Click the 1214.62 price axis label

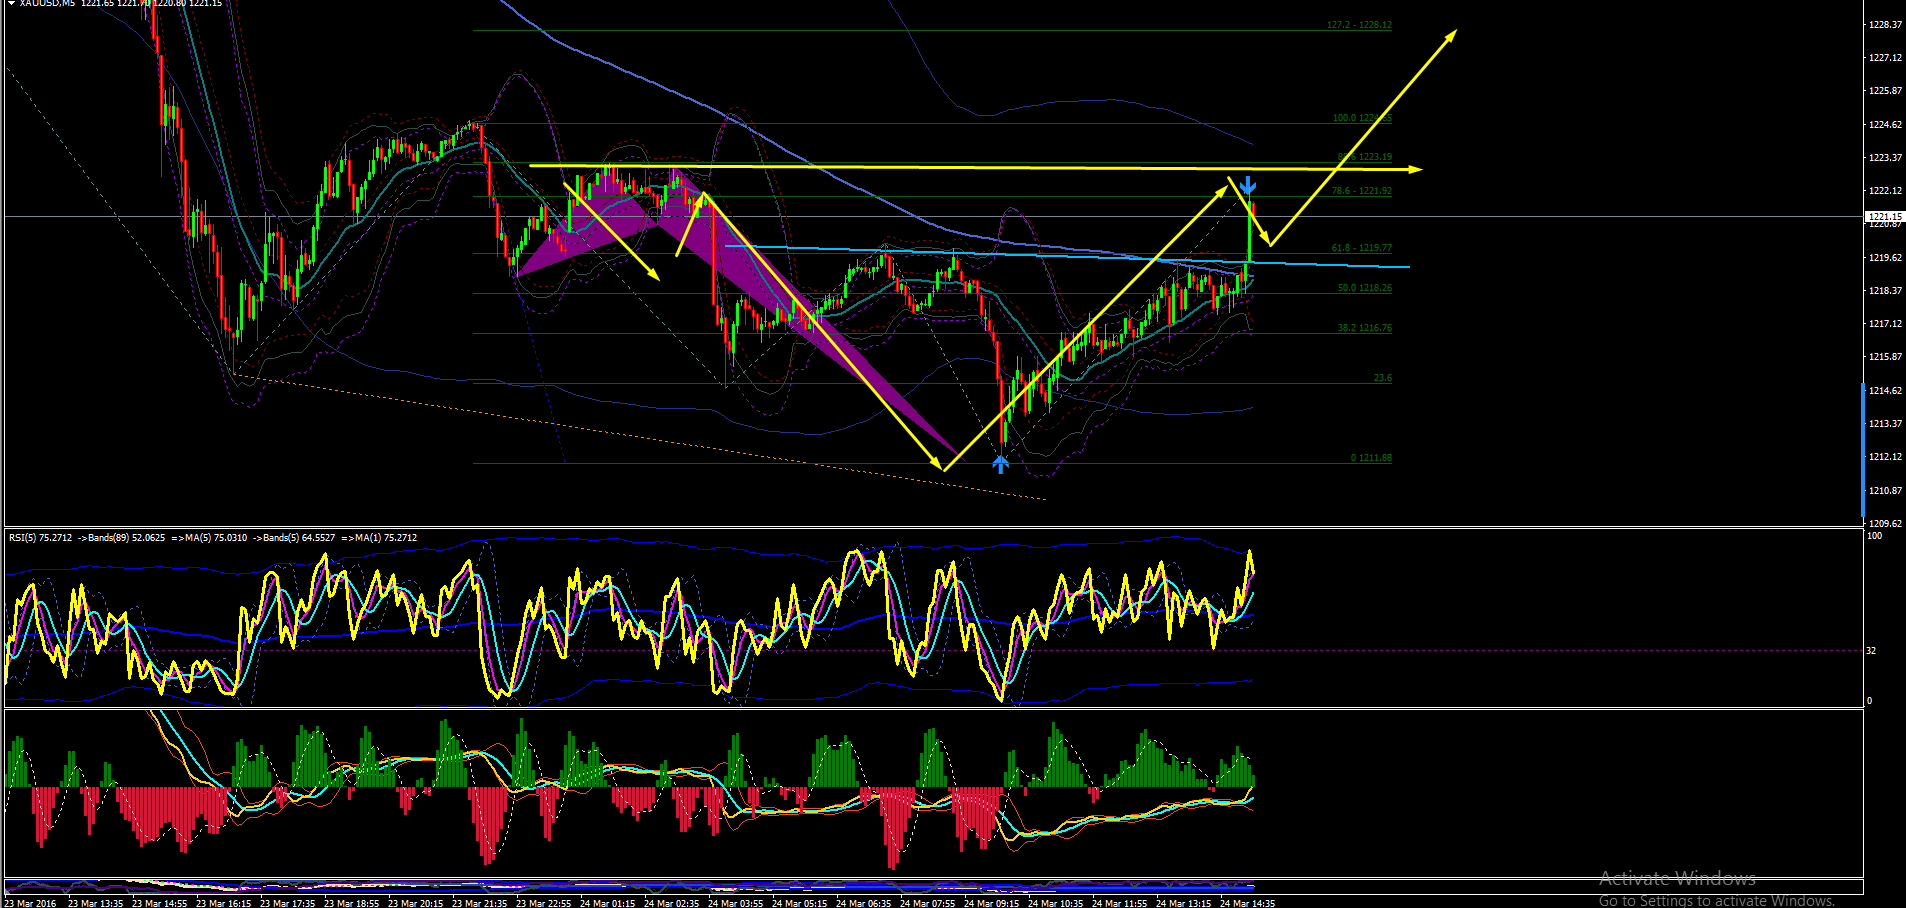click(1885, 391)
